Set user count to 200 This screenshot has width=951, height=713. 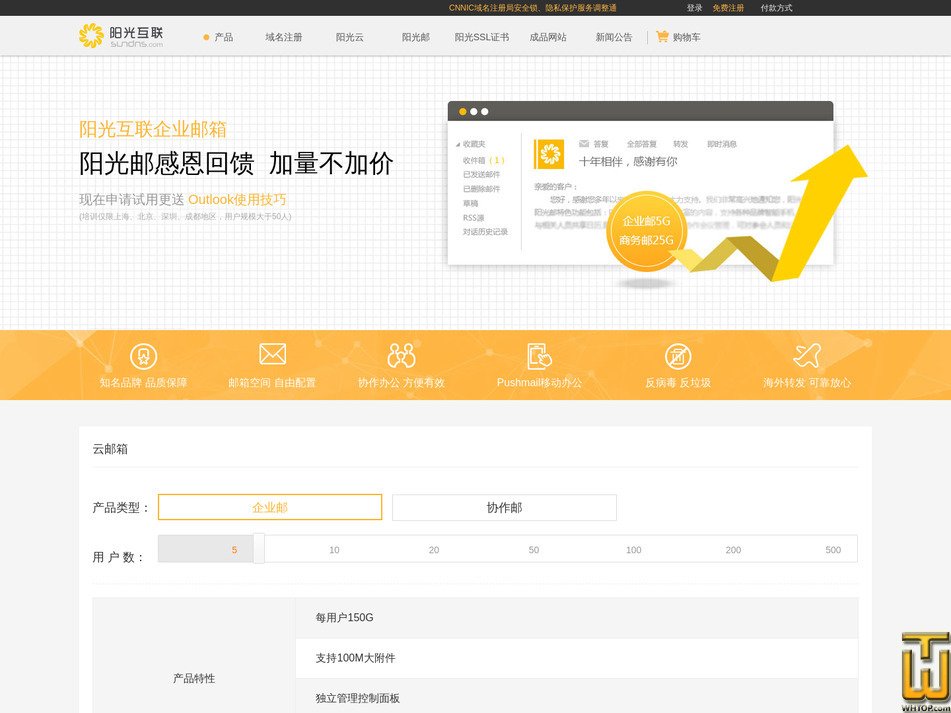733,550
